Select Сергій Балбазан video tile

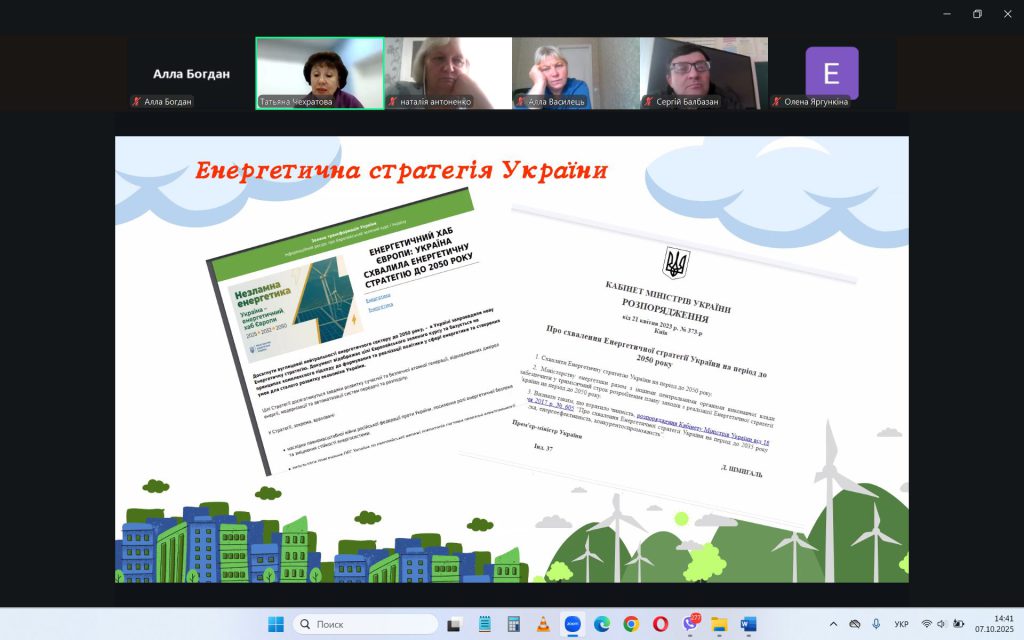pyautogui.click(x=704, y=73)
